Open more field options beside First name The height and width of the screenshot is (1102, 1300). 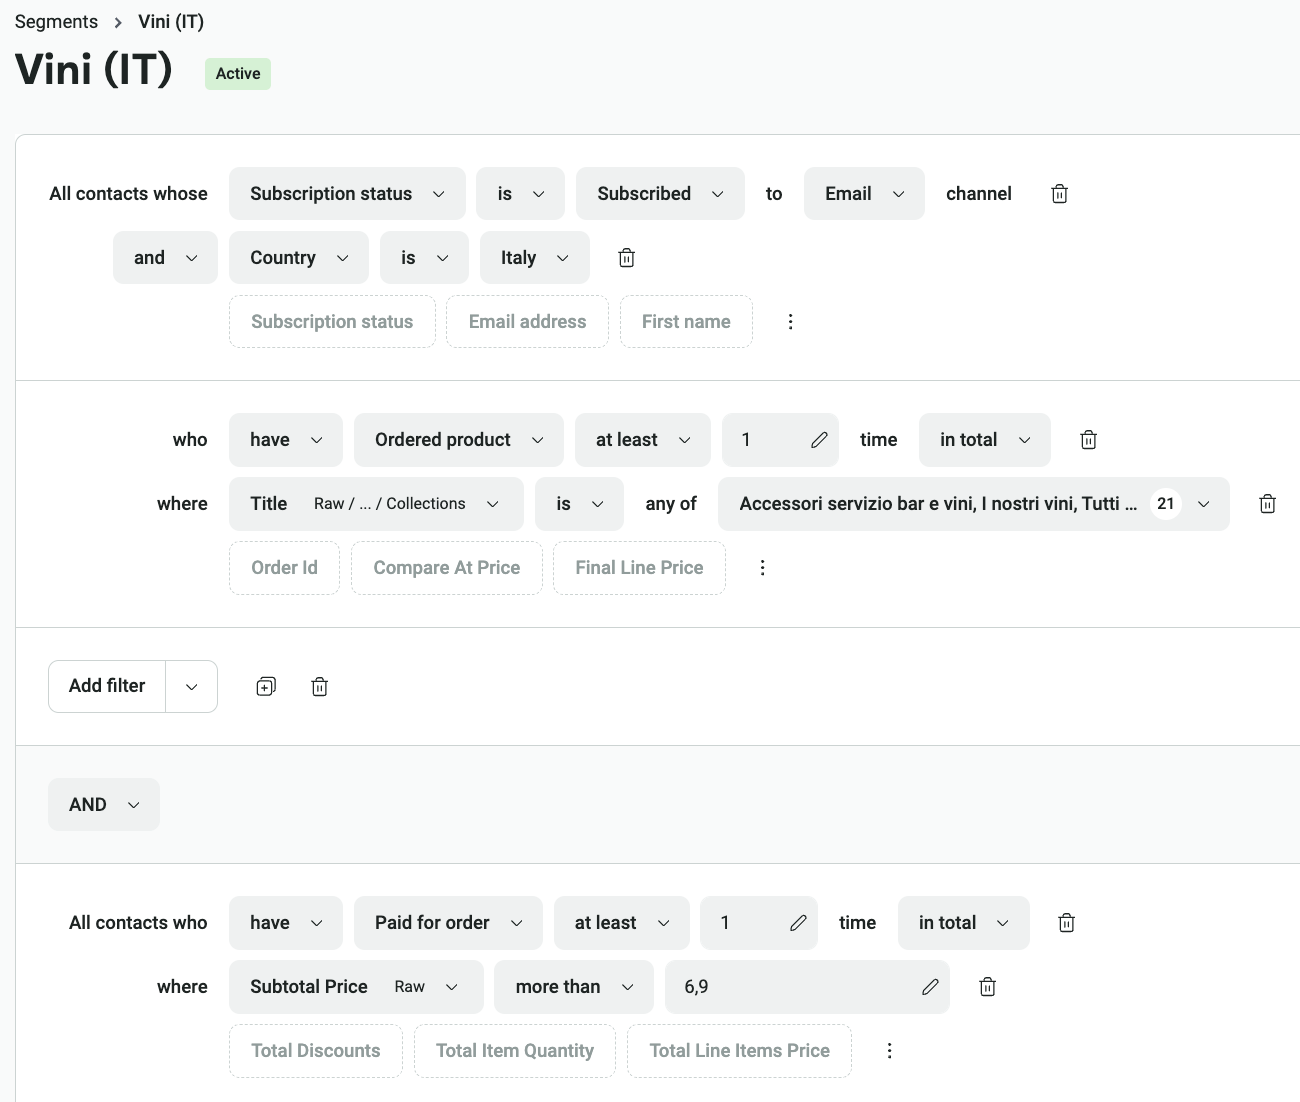[791, 321]
